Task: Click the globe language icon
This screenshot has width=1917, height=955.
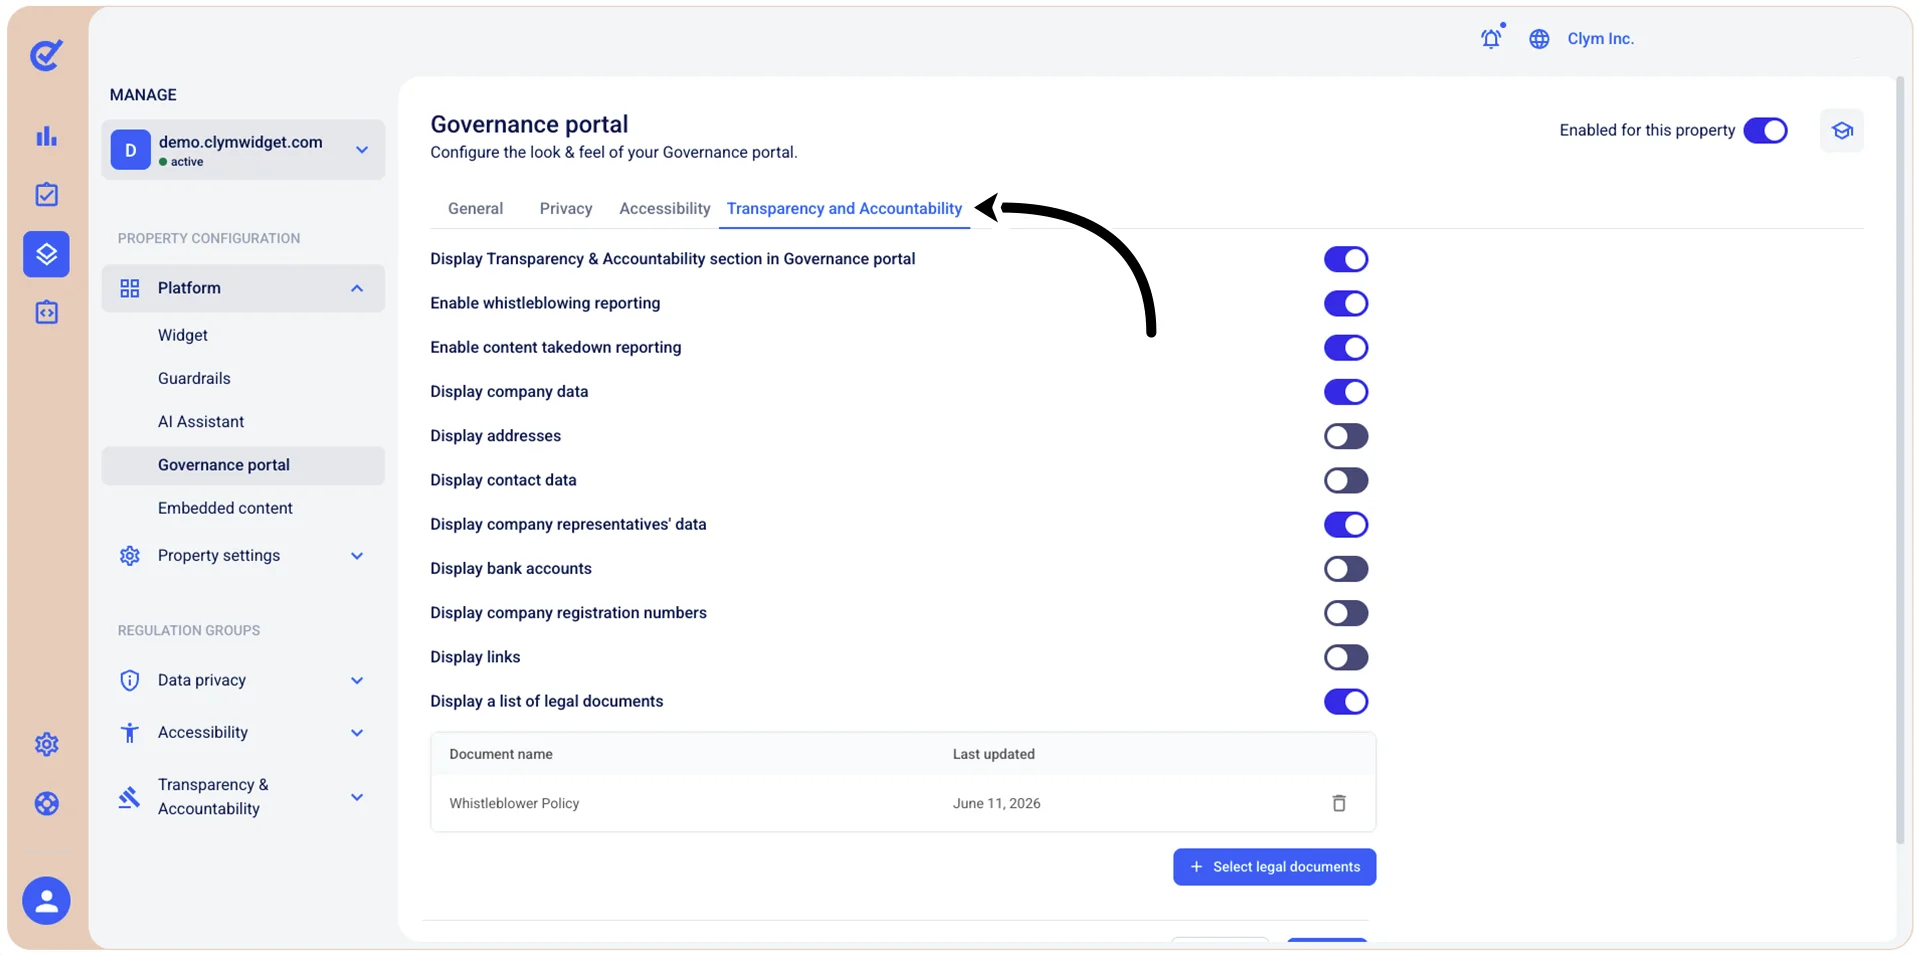Action: [x=1539, y=39]
